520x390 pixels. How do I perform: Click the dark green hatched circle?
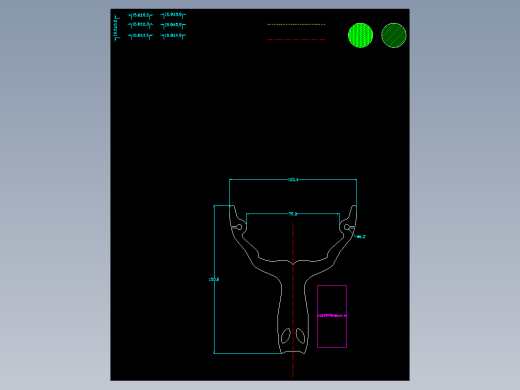coord(394,35)
